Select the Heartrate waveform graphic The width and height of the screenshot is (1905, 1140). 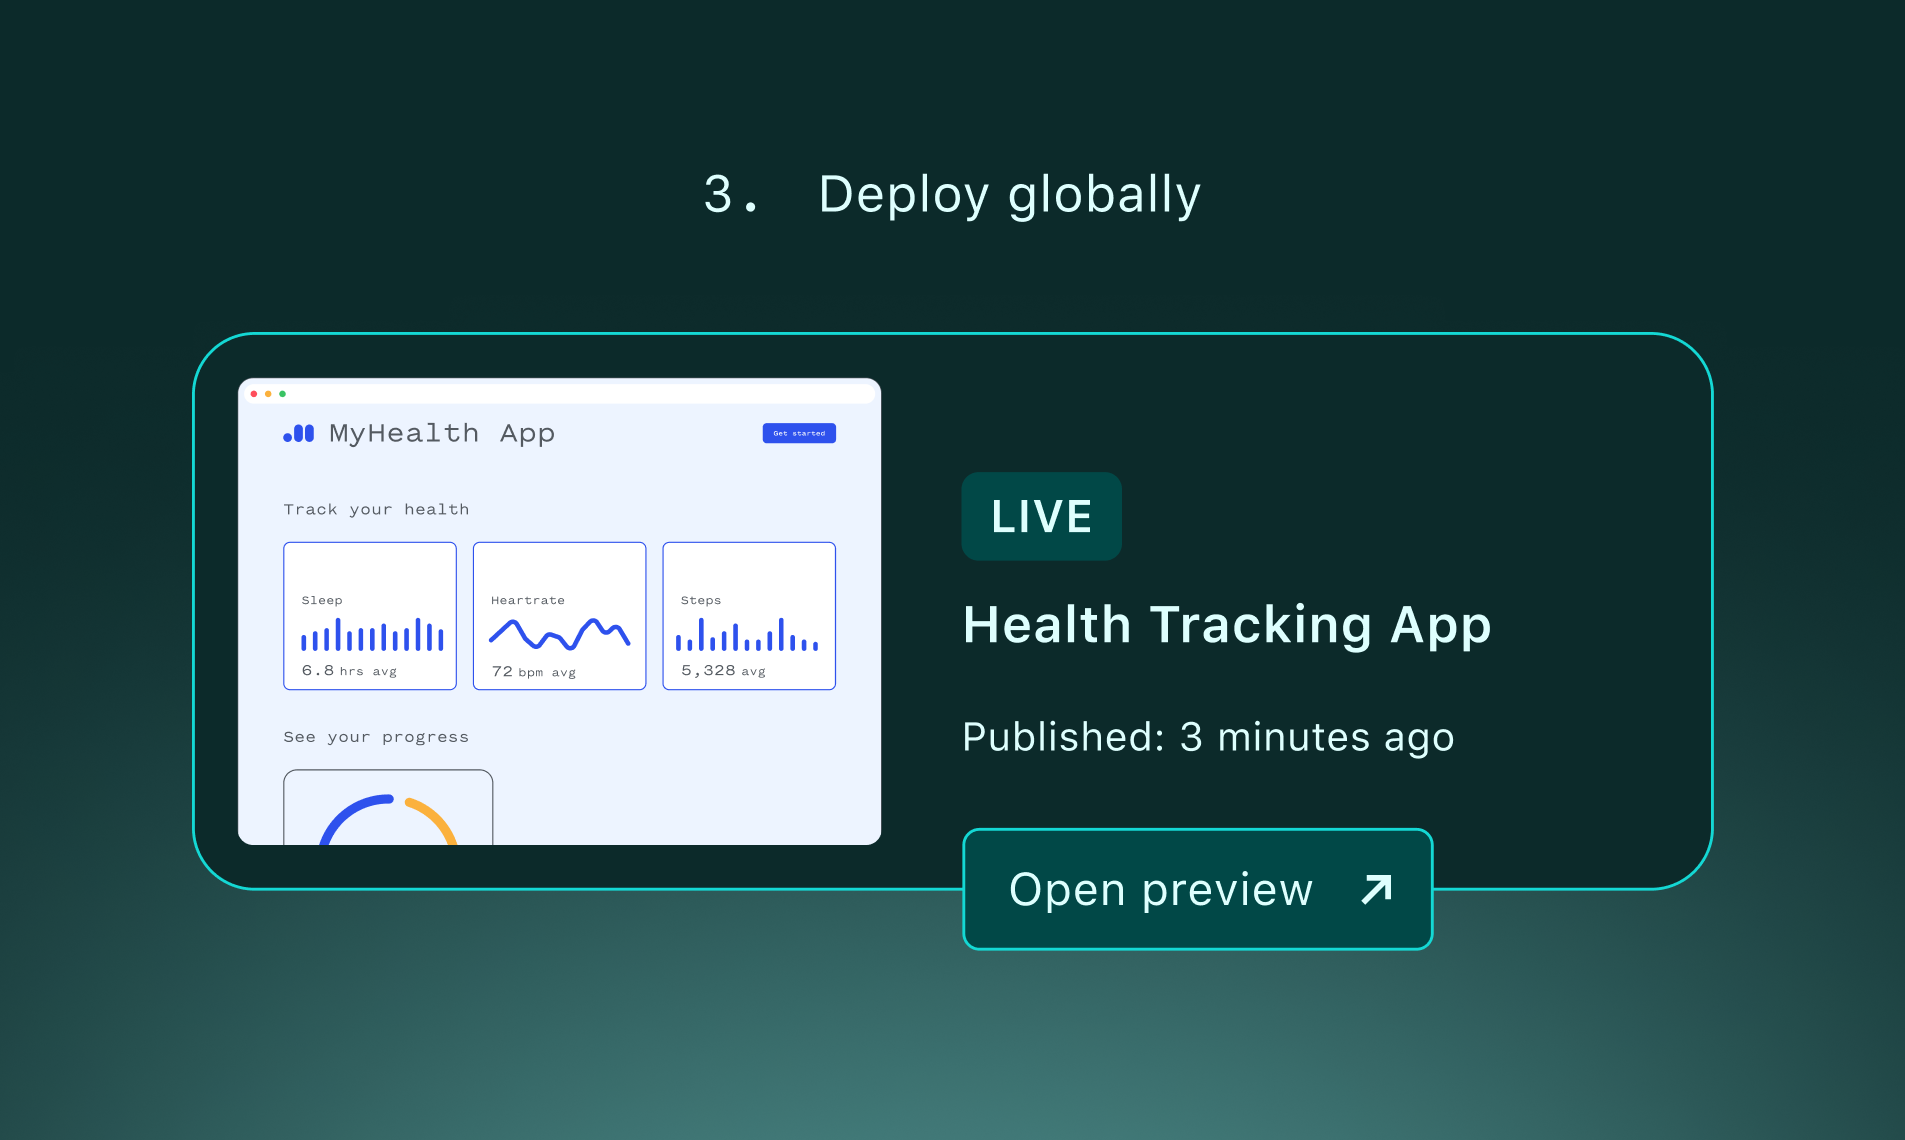pos(559,632)
